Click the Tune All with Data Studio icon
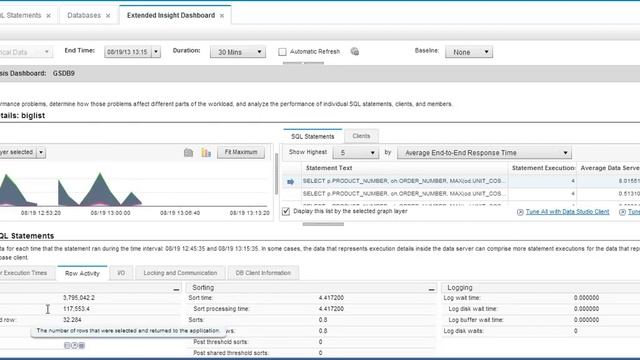640x360 pixels. click(x=520, y=212)
